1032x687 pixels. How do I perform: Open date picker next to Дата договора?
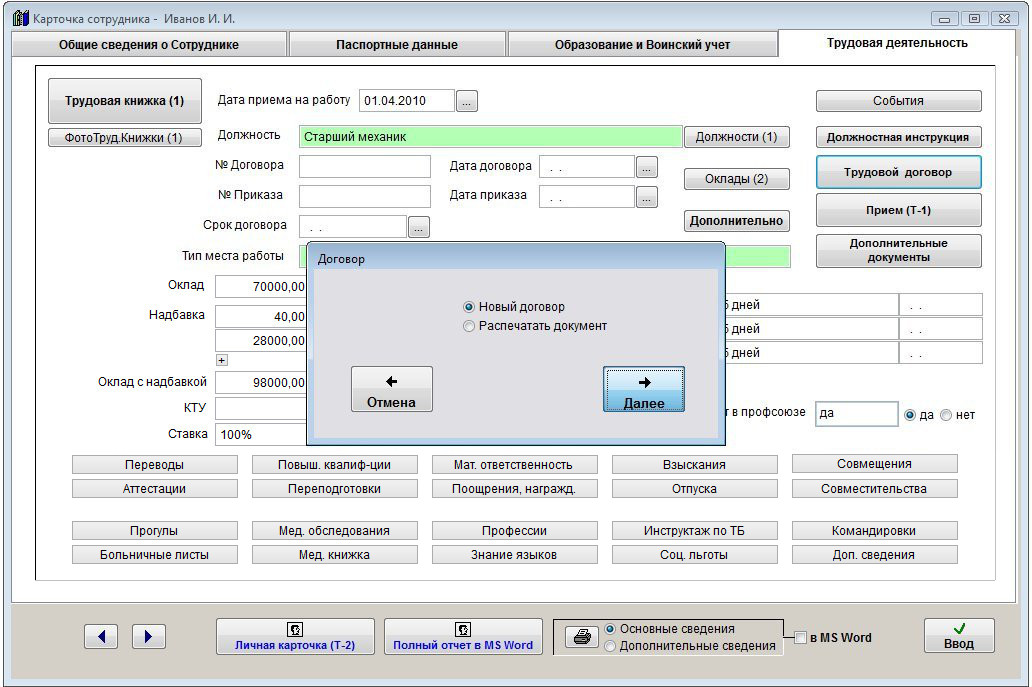pos(647,167)
